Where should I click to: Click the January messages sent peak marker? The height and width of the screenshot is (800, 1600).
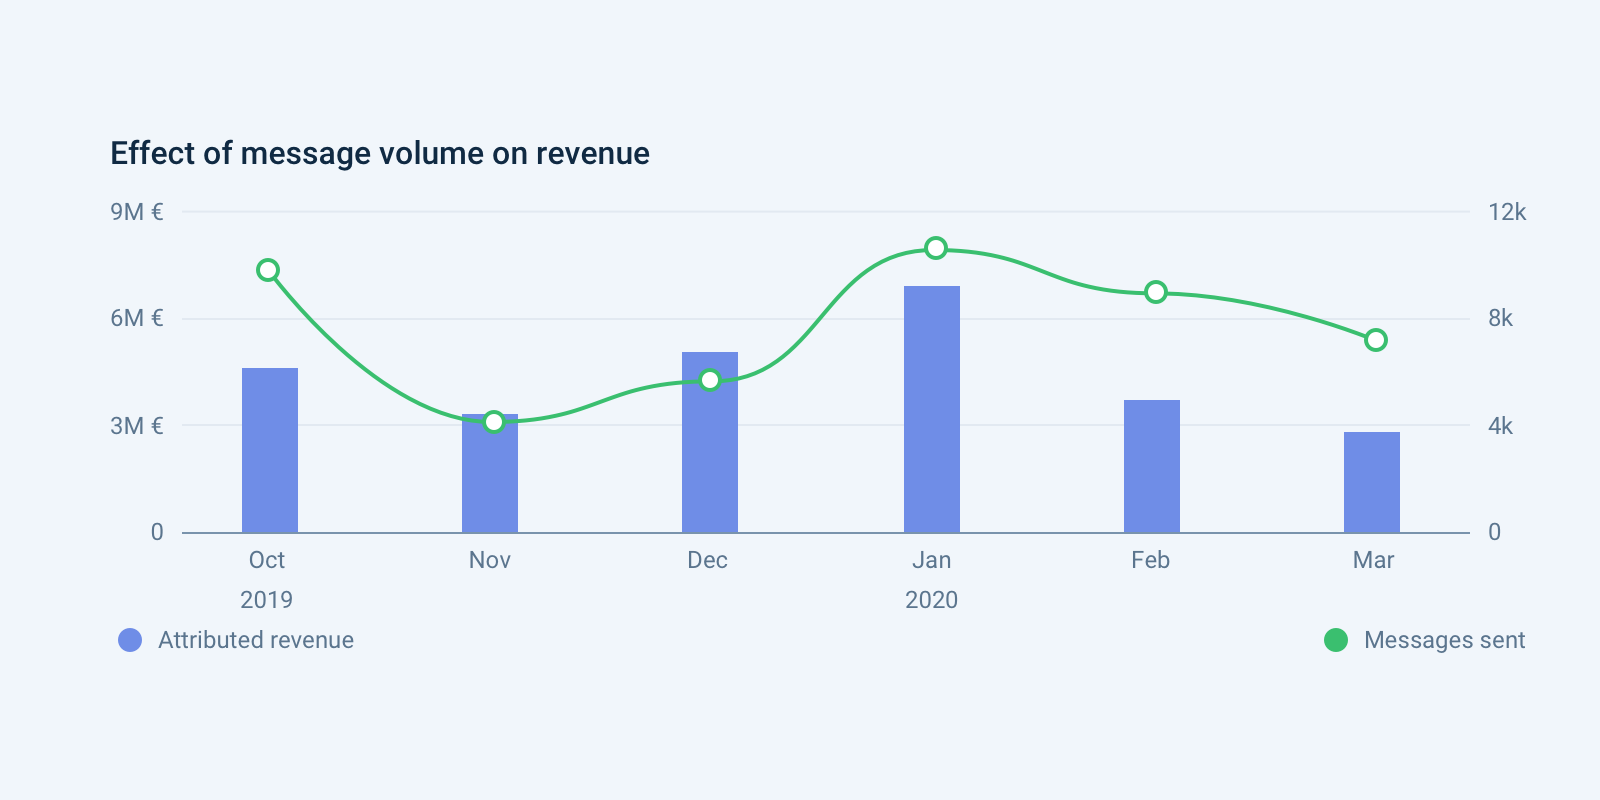(936, 248)
